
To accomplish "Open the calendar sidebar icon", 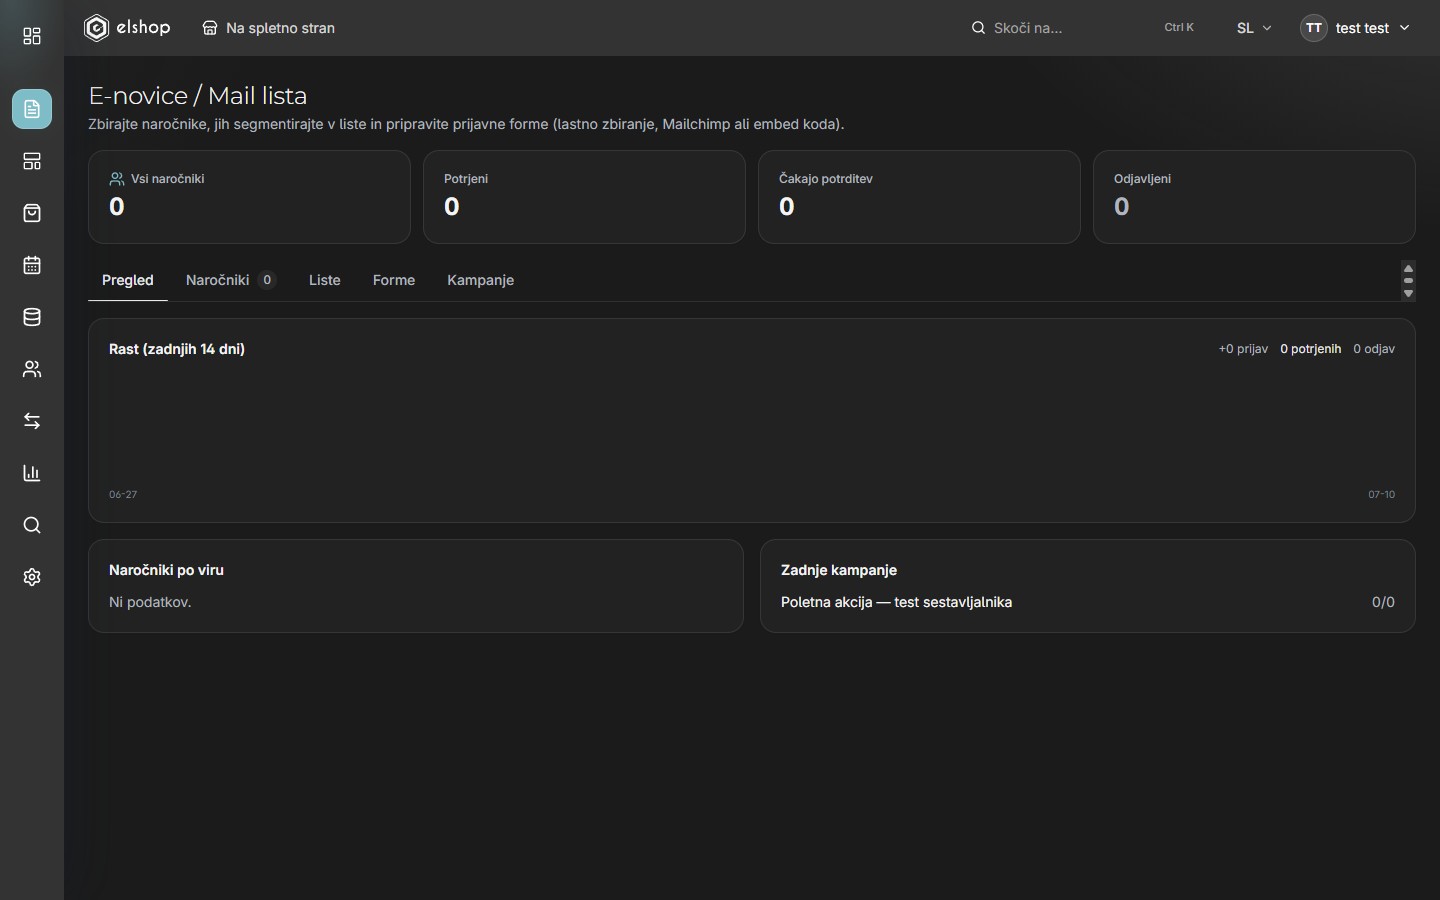I will point(32,265).
